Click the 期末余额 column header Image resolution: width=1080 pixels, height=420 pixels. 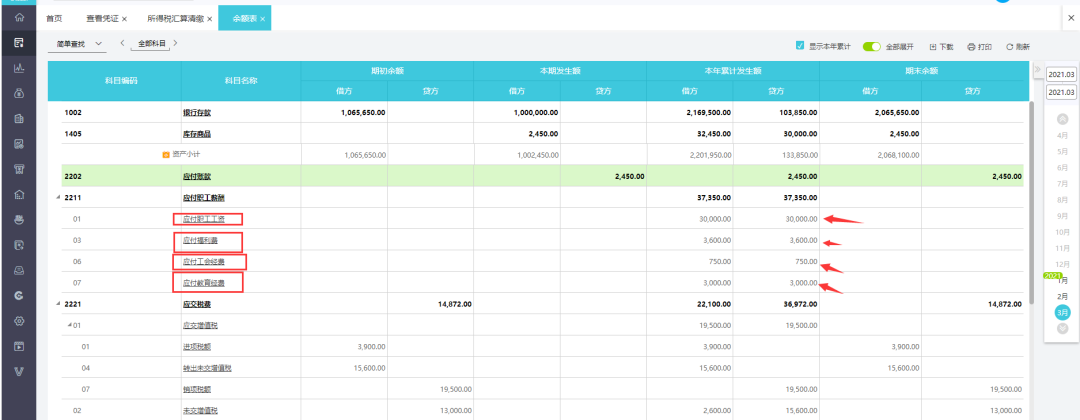(x=921, y=71)
